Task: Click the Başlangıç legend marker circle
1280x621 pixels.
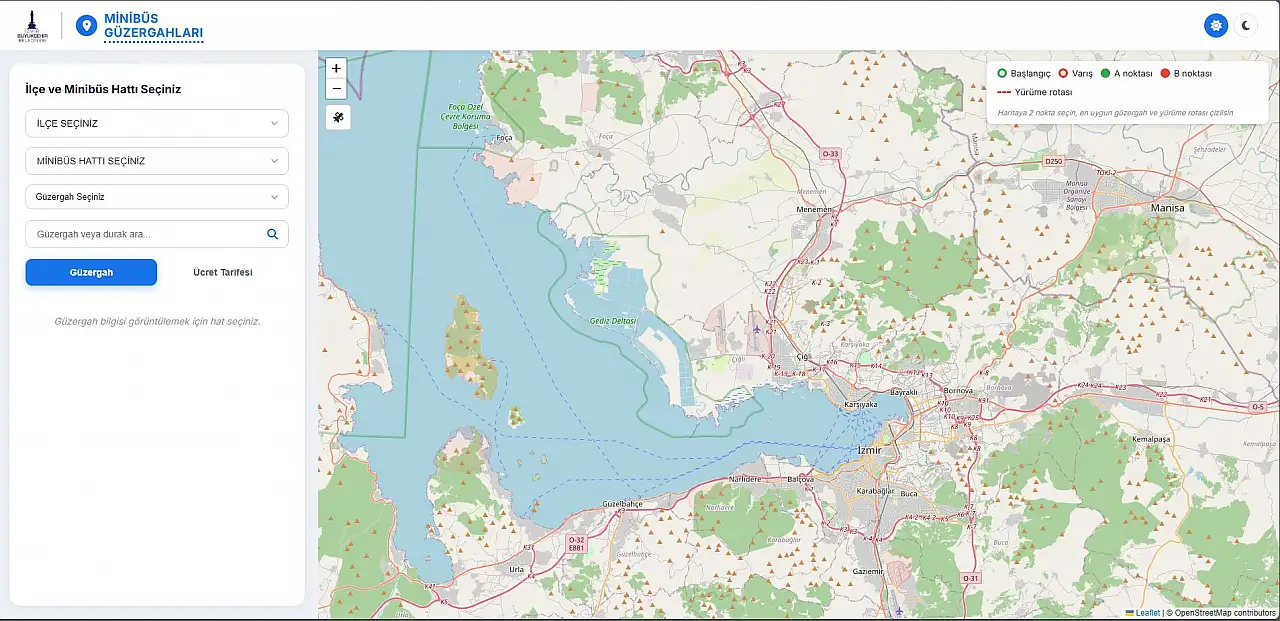Action: point(1003,74)
